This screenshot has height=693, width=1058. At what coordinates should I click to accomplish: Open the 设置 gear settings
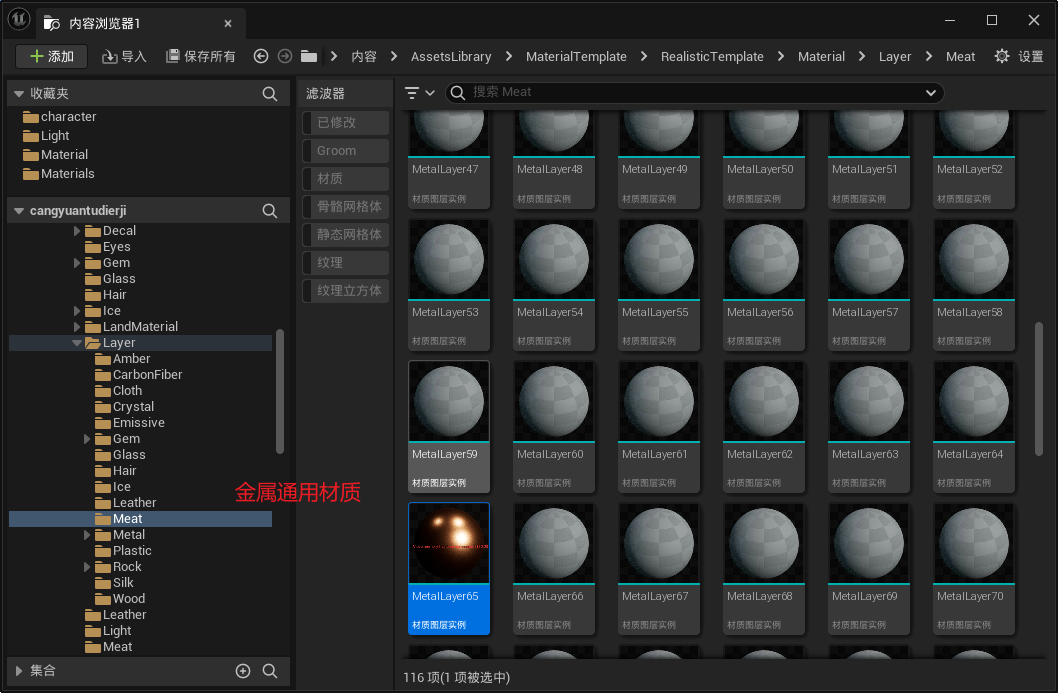coord(1018,57)
